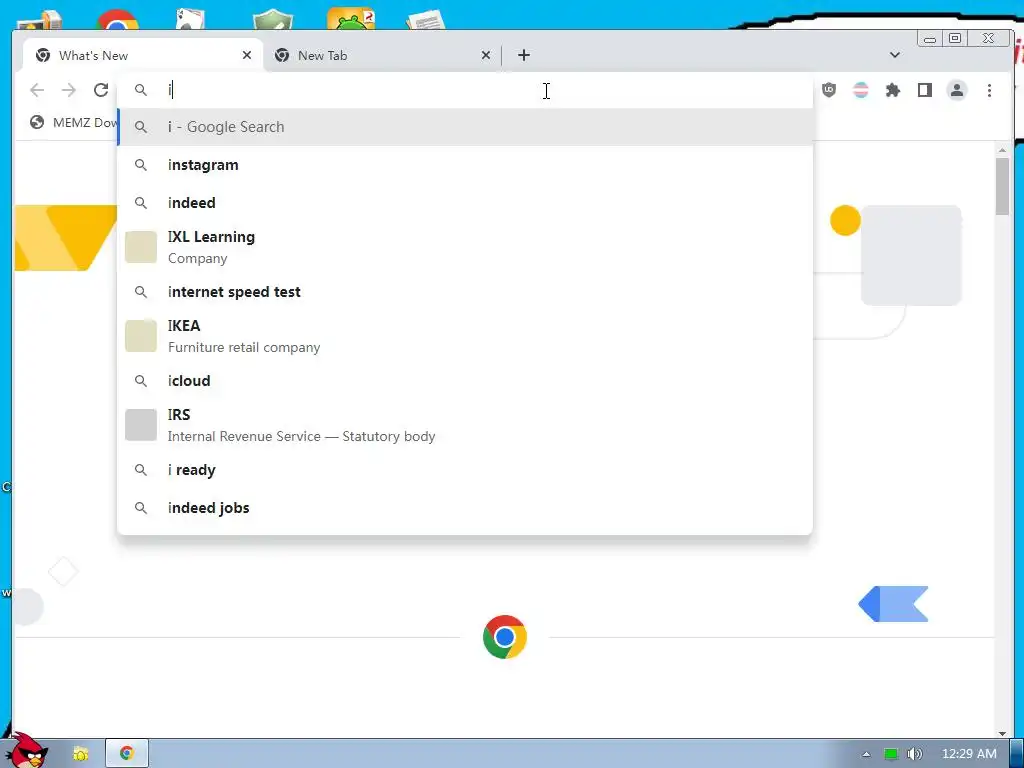
Task: Choose the i ready suggestion
Action: [465, 470]
